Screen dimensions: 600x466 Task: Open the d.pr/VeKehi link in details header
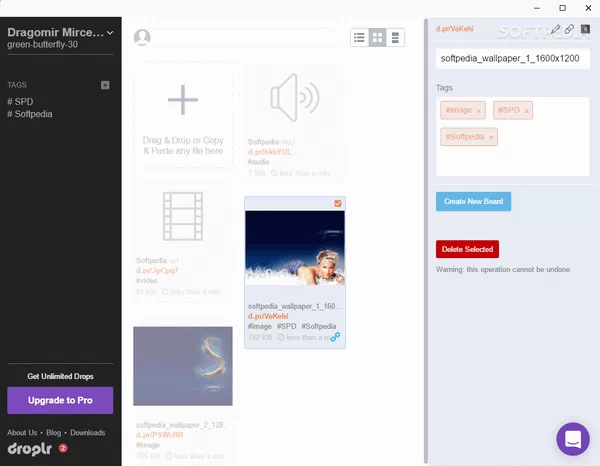(455, 29)
